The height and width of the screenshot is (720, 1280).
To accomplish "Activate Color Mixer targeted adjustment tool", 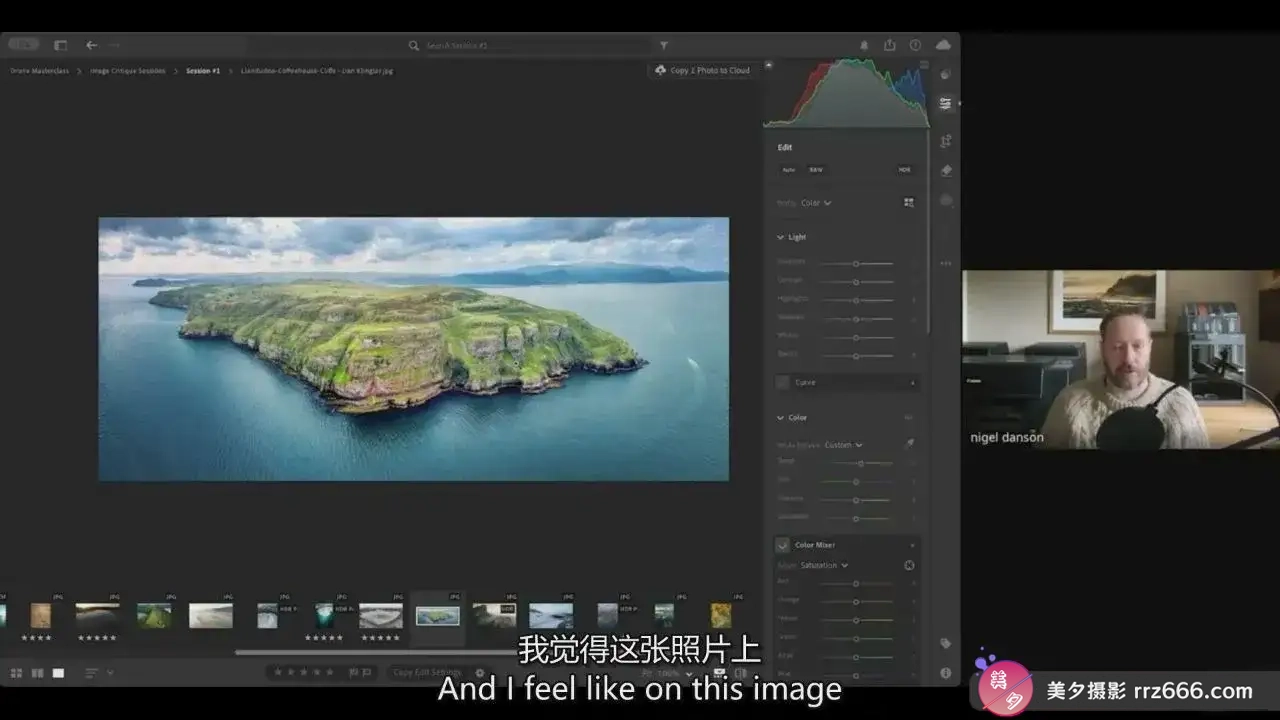I will click(x=909, y=565).
